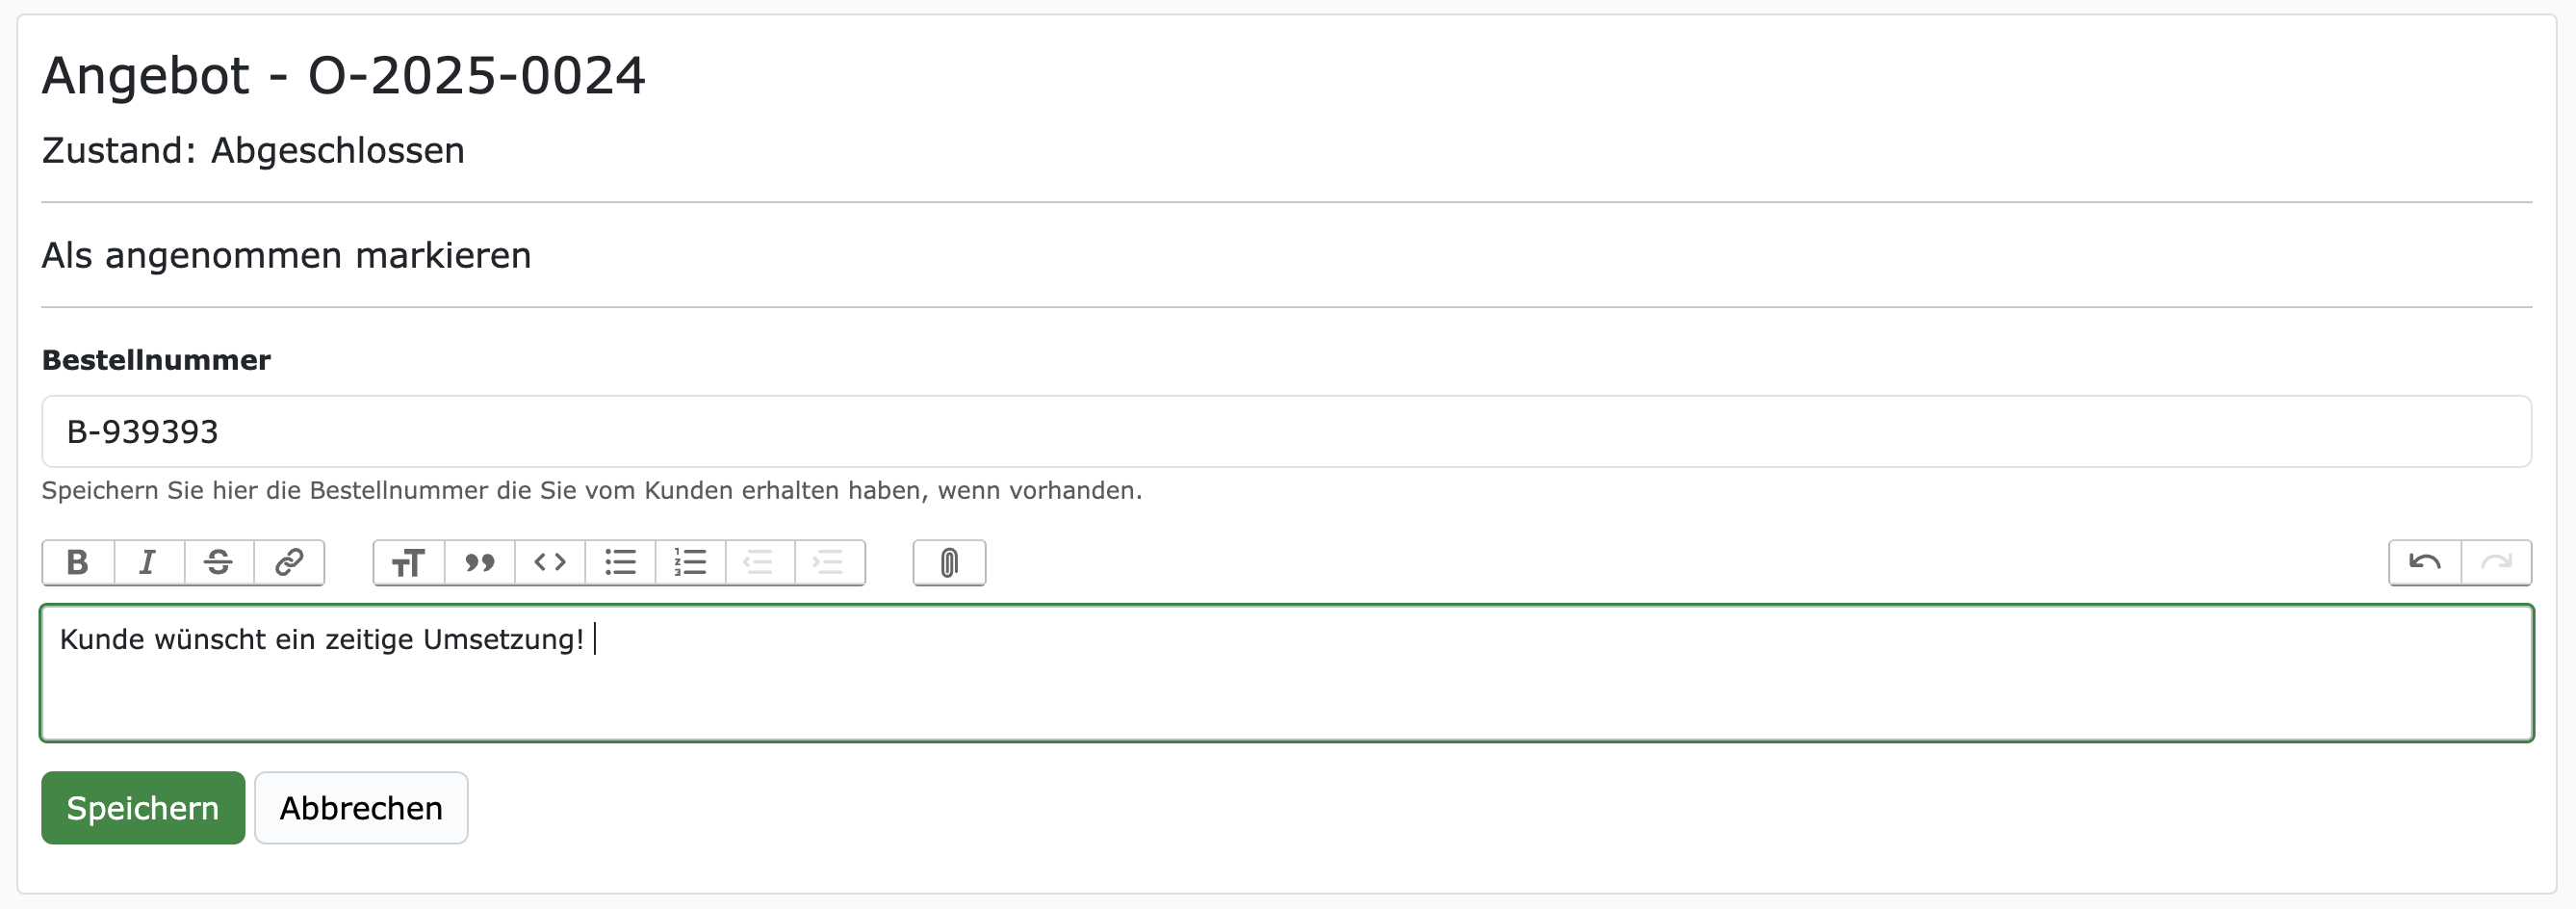Start a numbered list
Viewport: 2576px width, 909px height.
pyautogui.click(x=690, y=562)
